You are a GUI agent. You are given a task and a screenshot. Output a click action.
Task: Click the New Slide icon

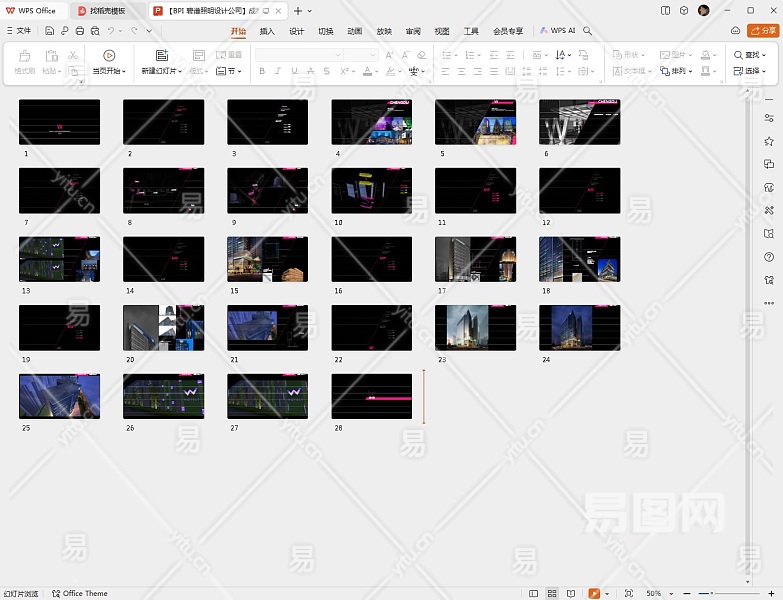(161, 56)
